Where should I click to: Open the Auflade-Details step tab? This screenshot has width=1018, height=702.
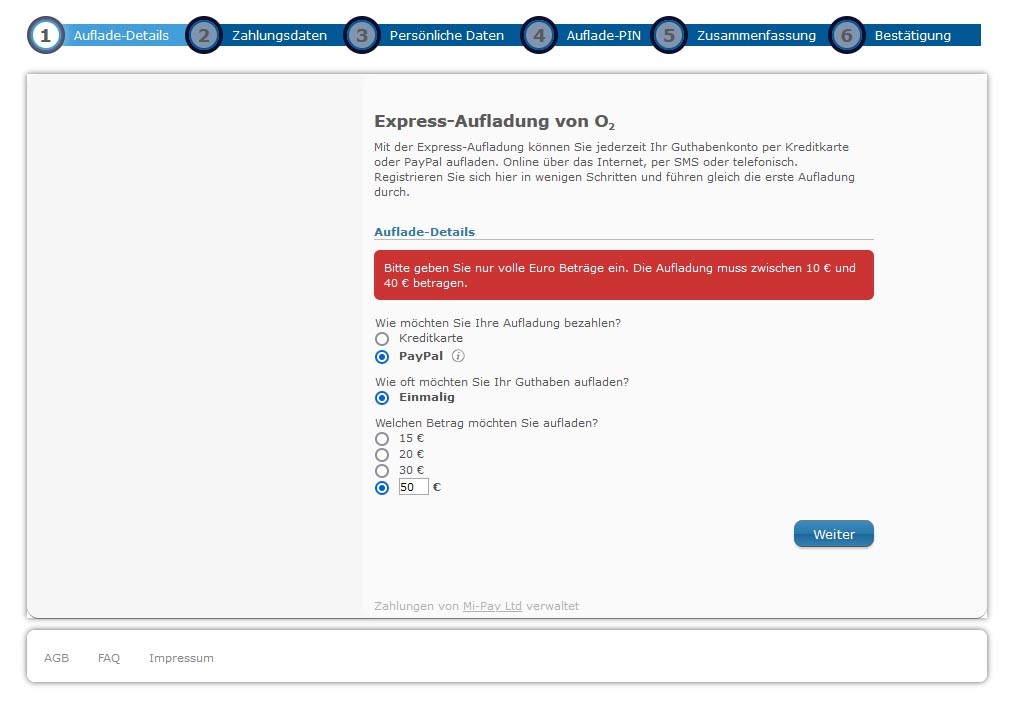[121, 36]
